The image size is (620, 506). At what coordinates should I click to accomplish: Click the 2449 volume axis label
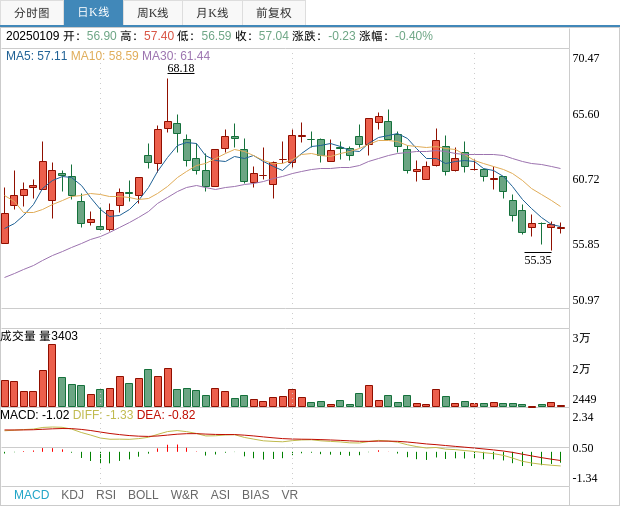(x=584, y=399)
